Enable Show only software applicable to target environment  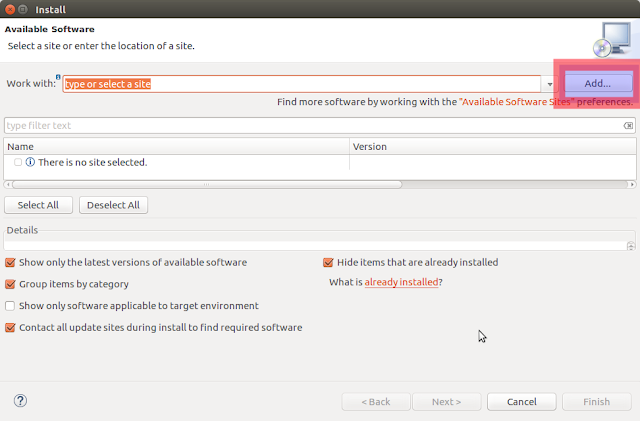pyautogui.click(x=10, y=305)
